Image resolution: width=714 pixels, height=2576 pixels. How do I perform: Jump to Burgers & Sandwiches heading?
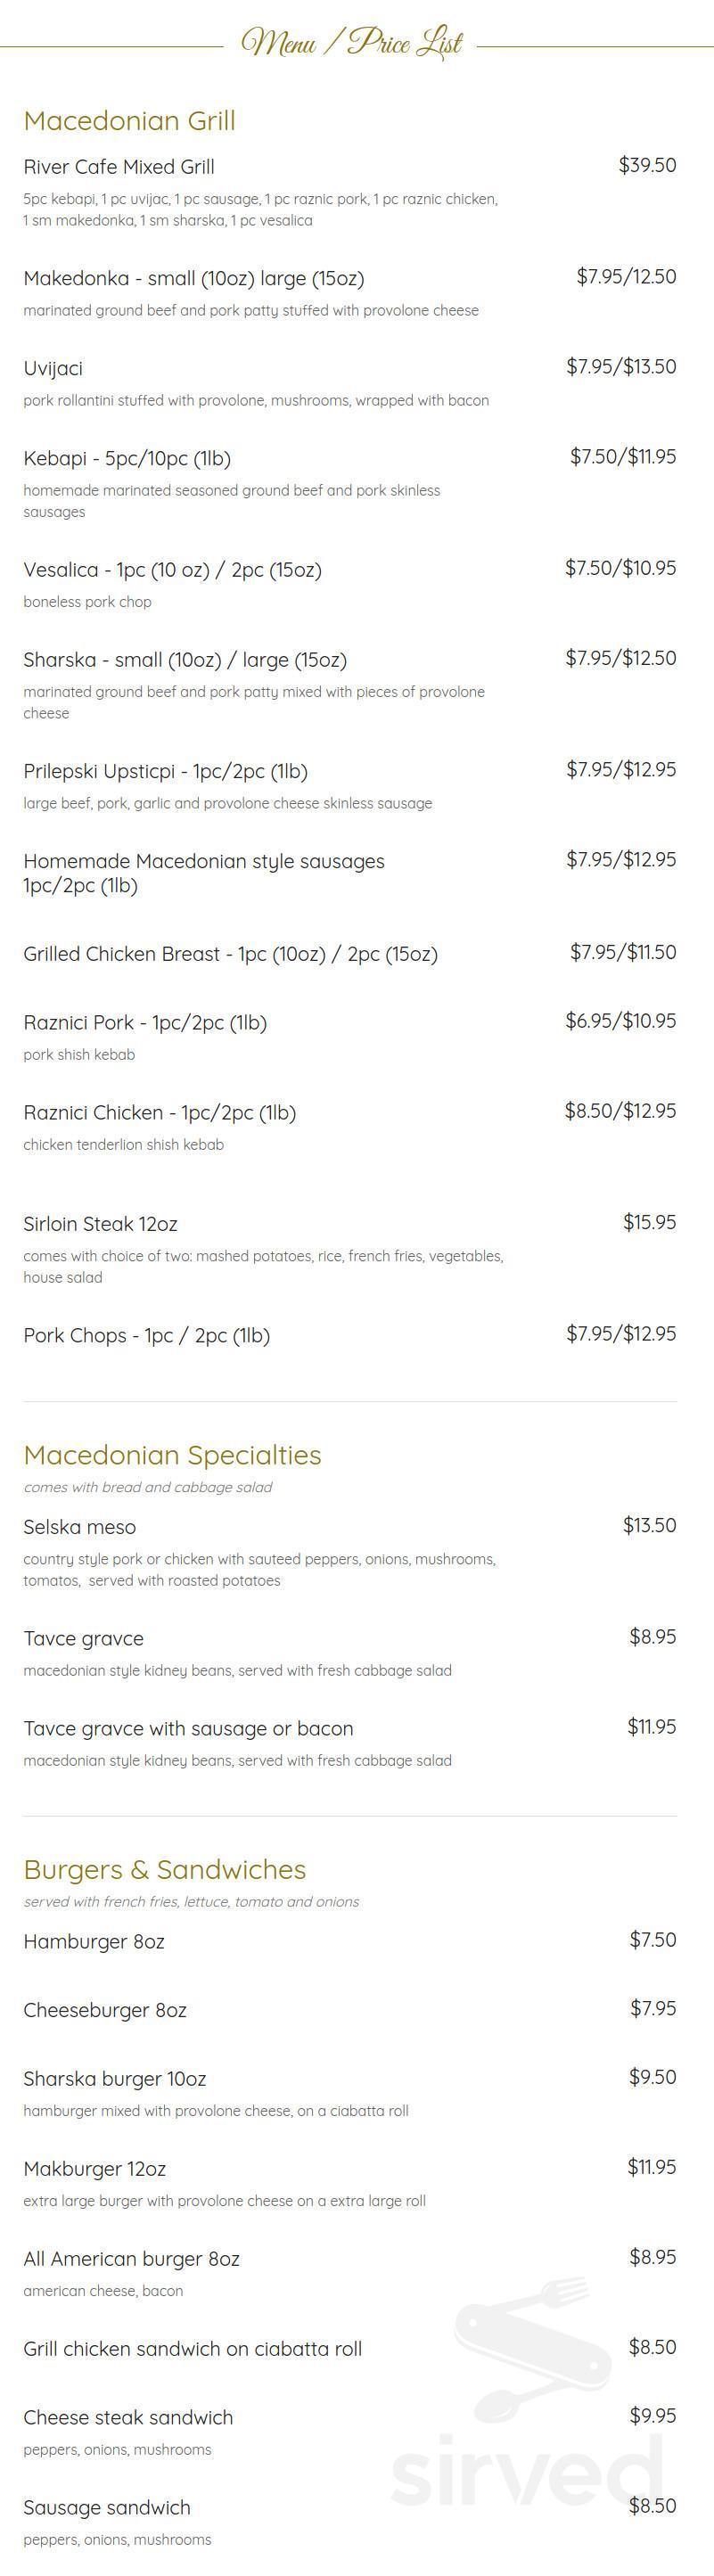point(164,1869)
